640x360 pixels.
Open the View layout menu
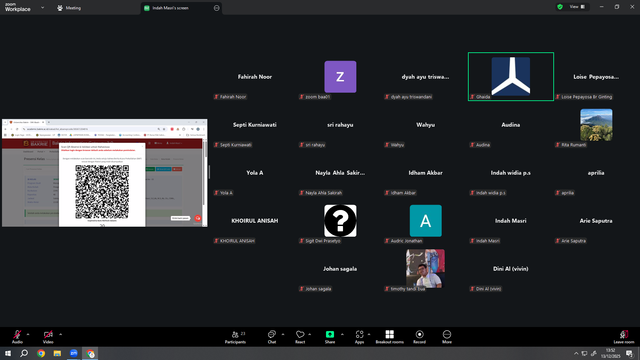coord(577,7)
